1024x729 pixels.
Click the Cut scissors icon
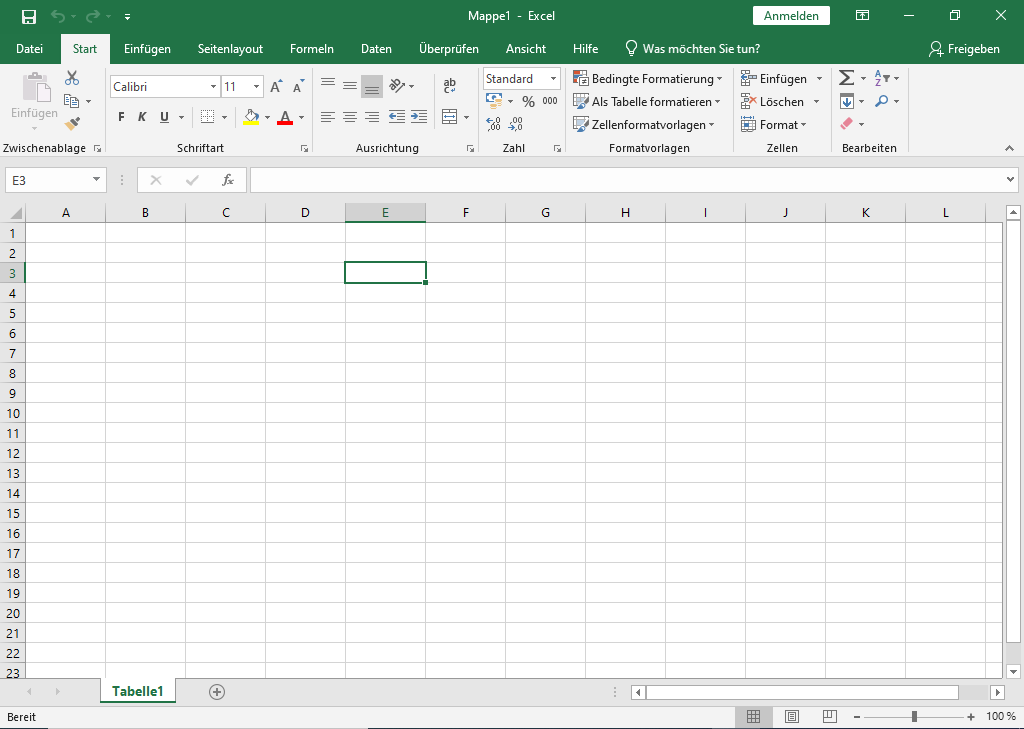click(x=72, y=78)
